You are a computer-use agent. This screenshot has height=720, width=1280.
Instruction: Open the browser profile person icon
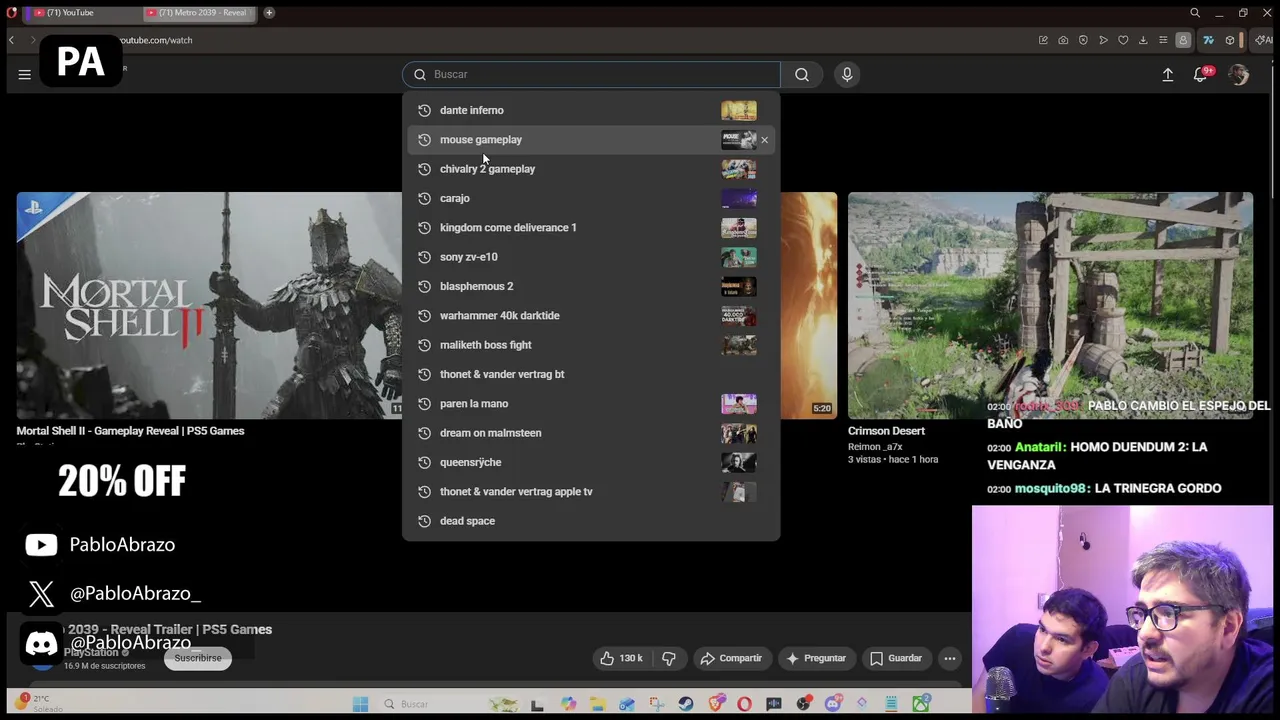point(1183,40)
